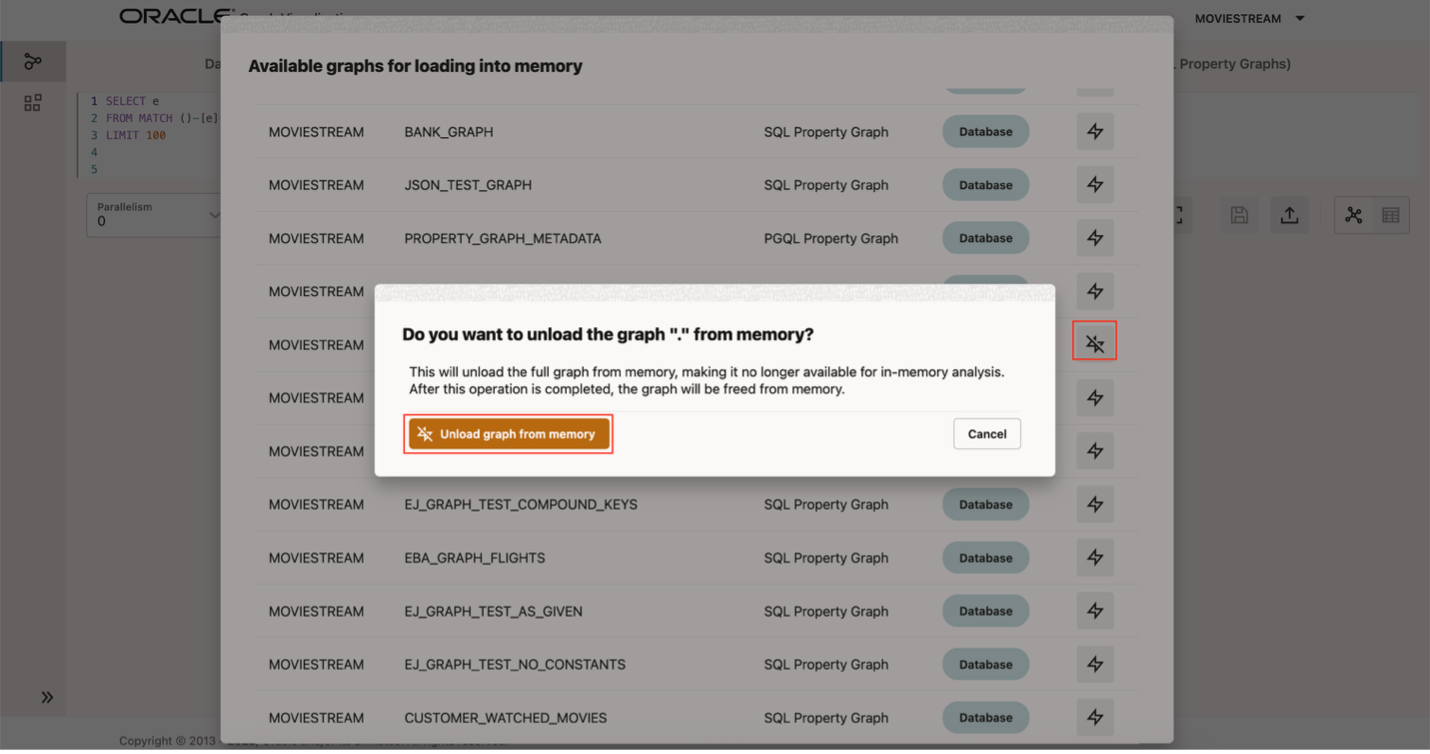Screen dimensions: 1430x754
Task: Load PROPERTY_GRAPH_METADATA with its lightning icon
Action: (1095, 238)
